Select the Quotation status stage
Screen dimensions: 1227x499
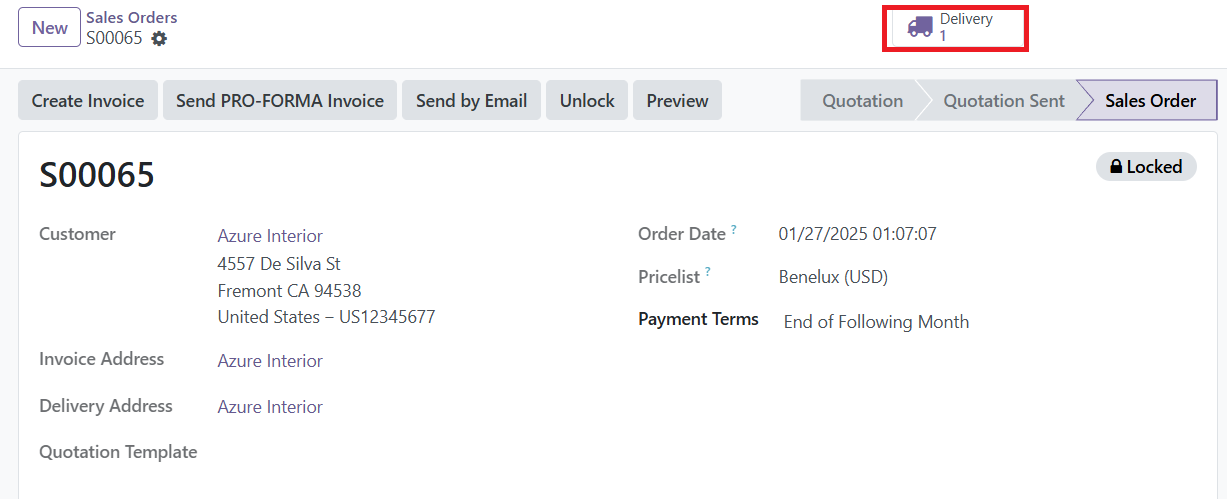862,100
